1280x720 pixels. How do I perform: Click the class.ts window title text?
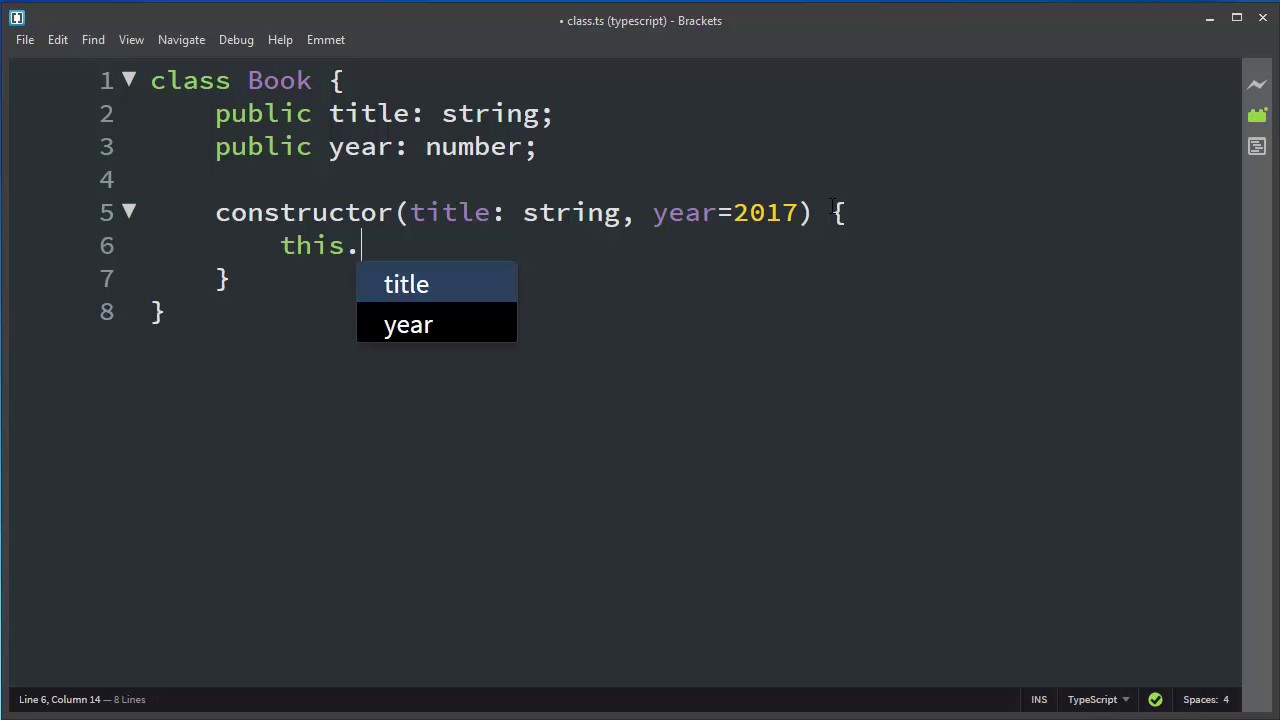click(x=640, y=20)
